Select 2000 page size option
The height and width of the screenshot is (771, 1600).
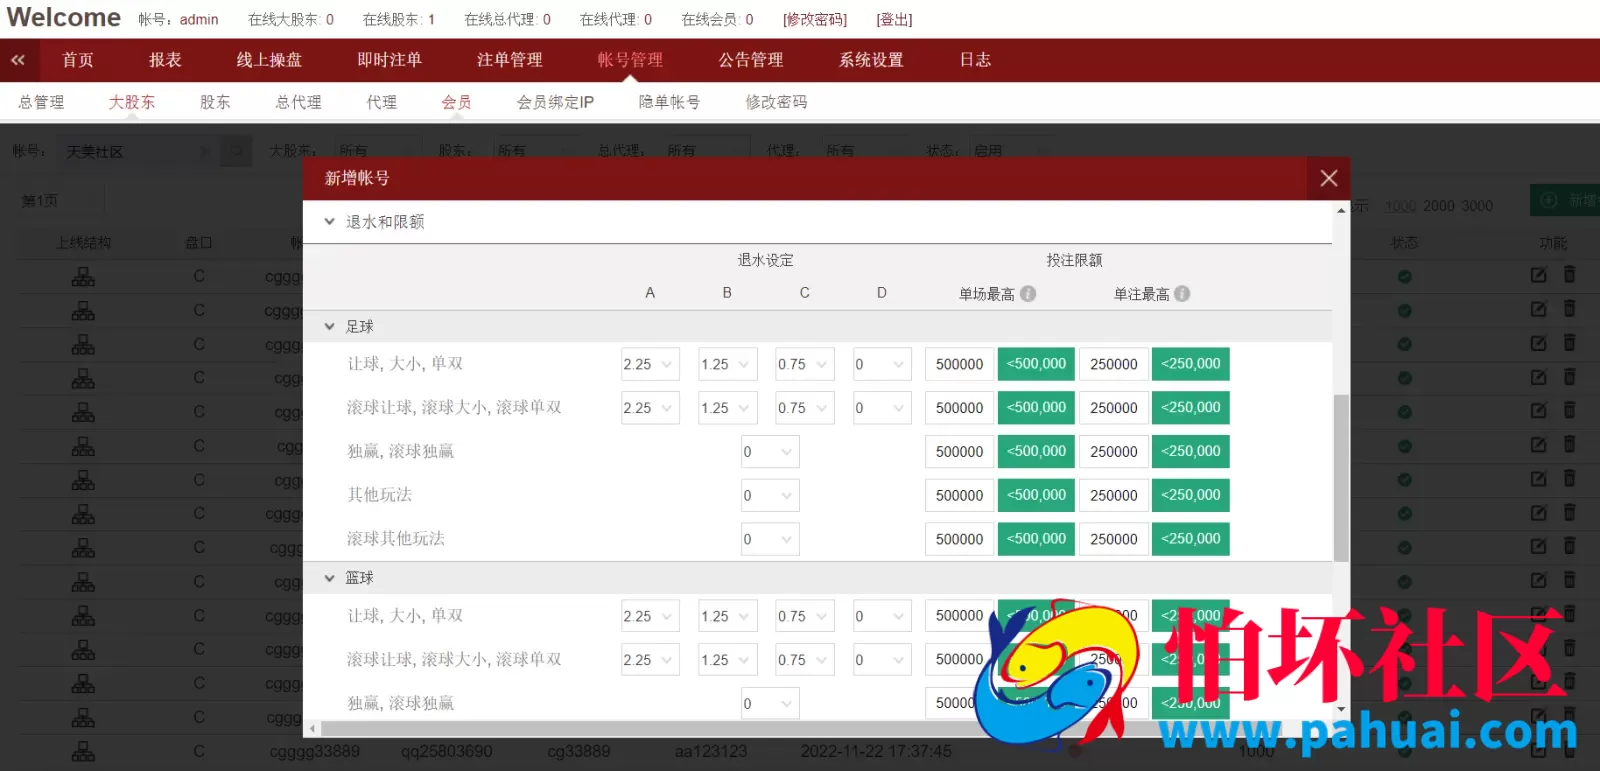coord(1439,206)
